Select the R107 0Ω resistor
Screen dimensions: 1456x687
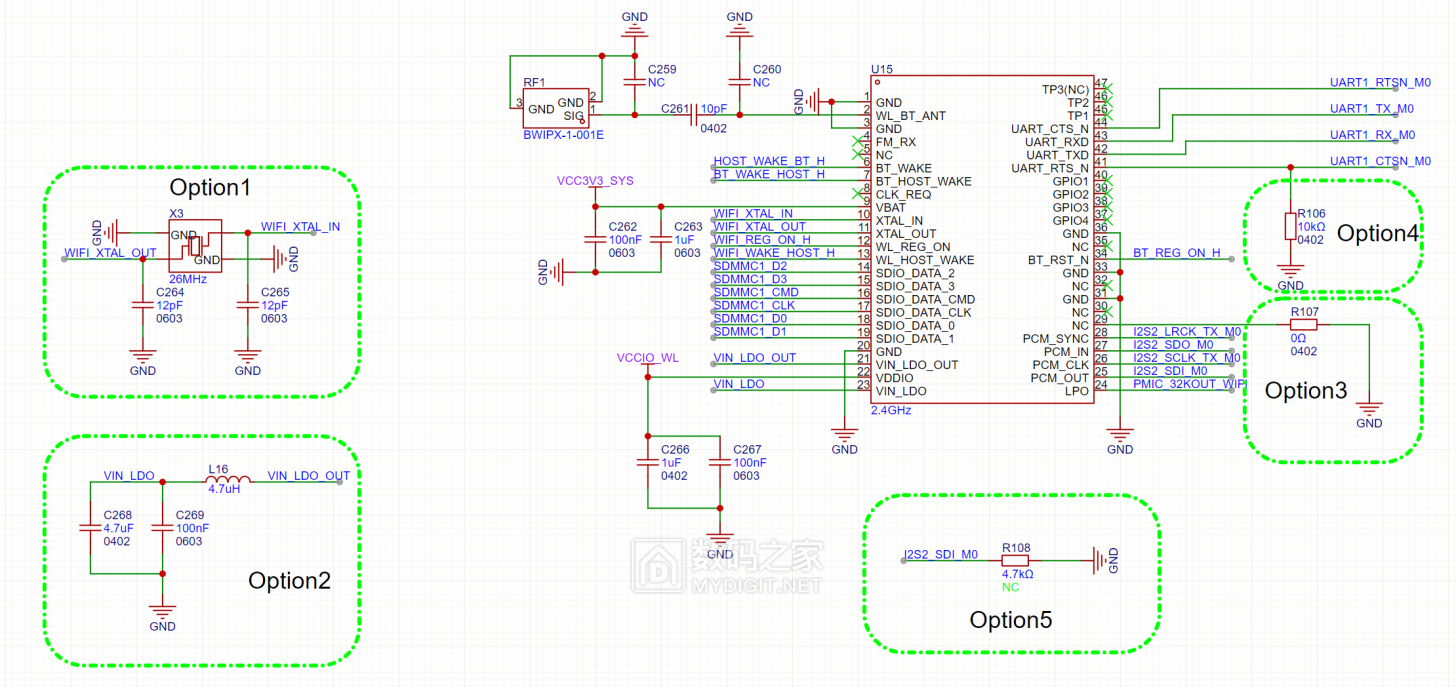coord(1304,325)
